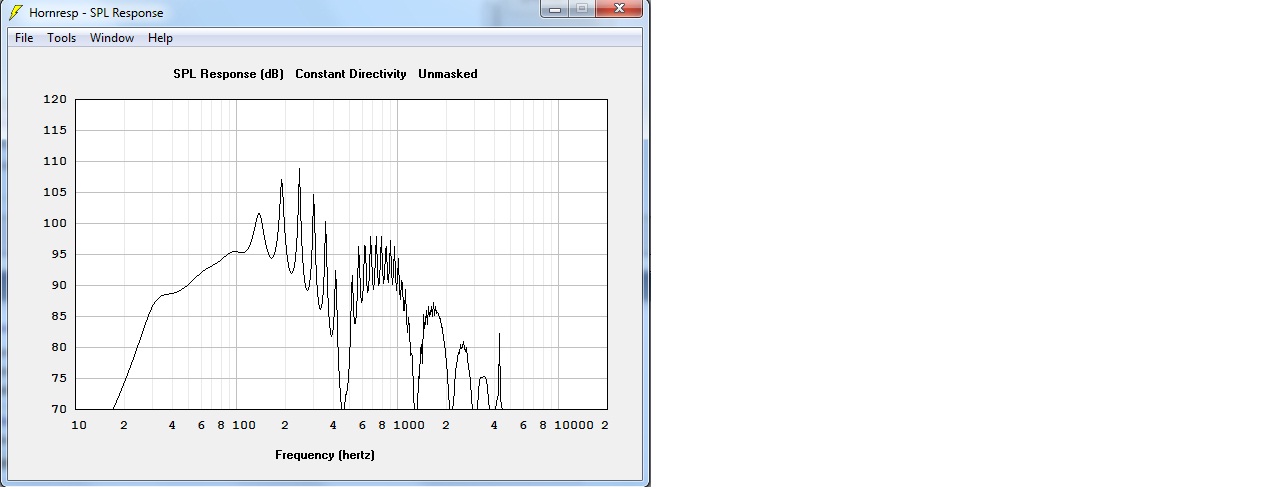Click the 85 dB axis value
Image resolution: width=1270 pixels, height=489 pixels.
(x=58, y=316)
